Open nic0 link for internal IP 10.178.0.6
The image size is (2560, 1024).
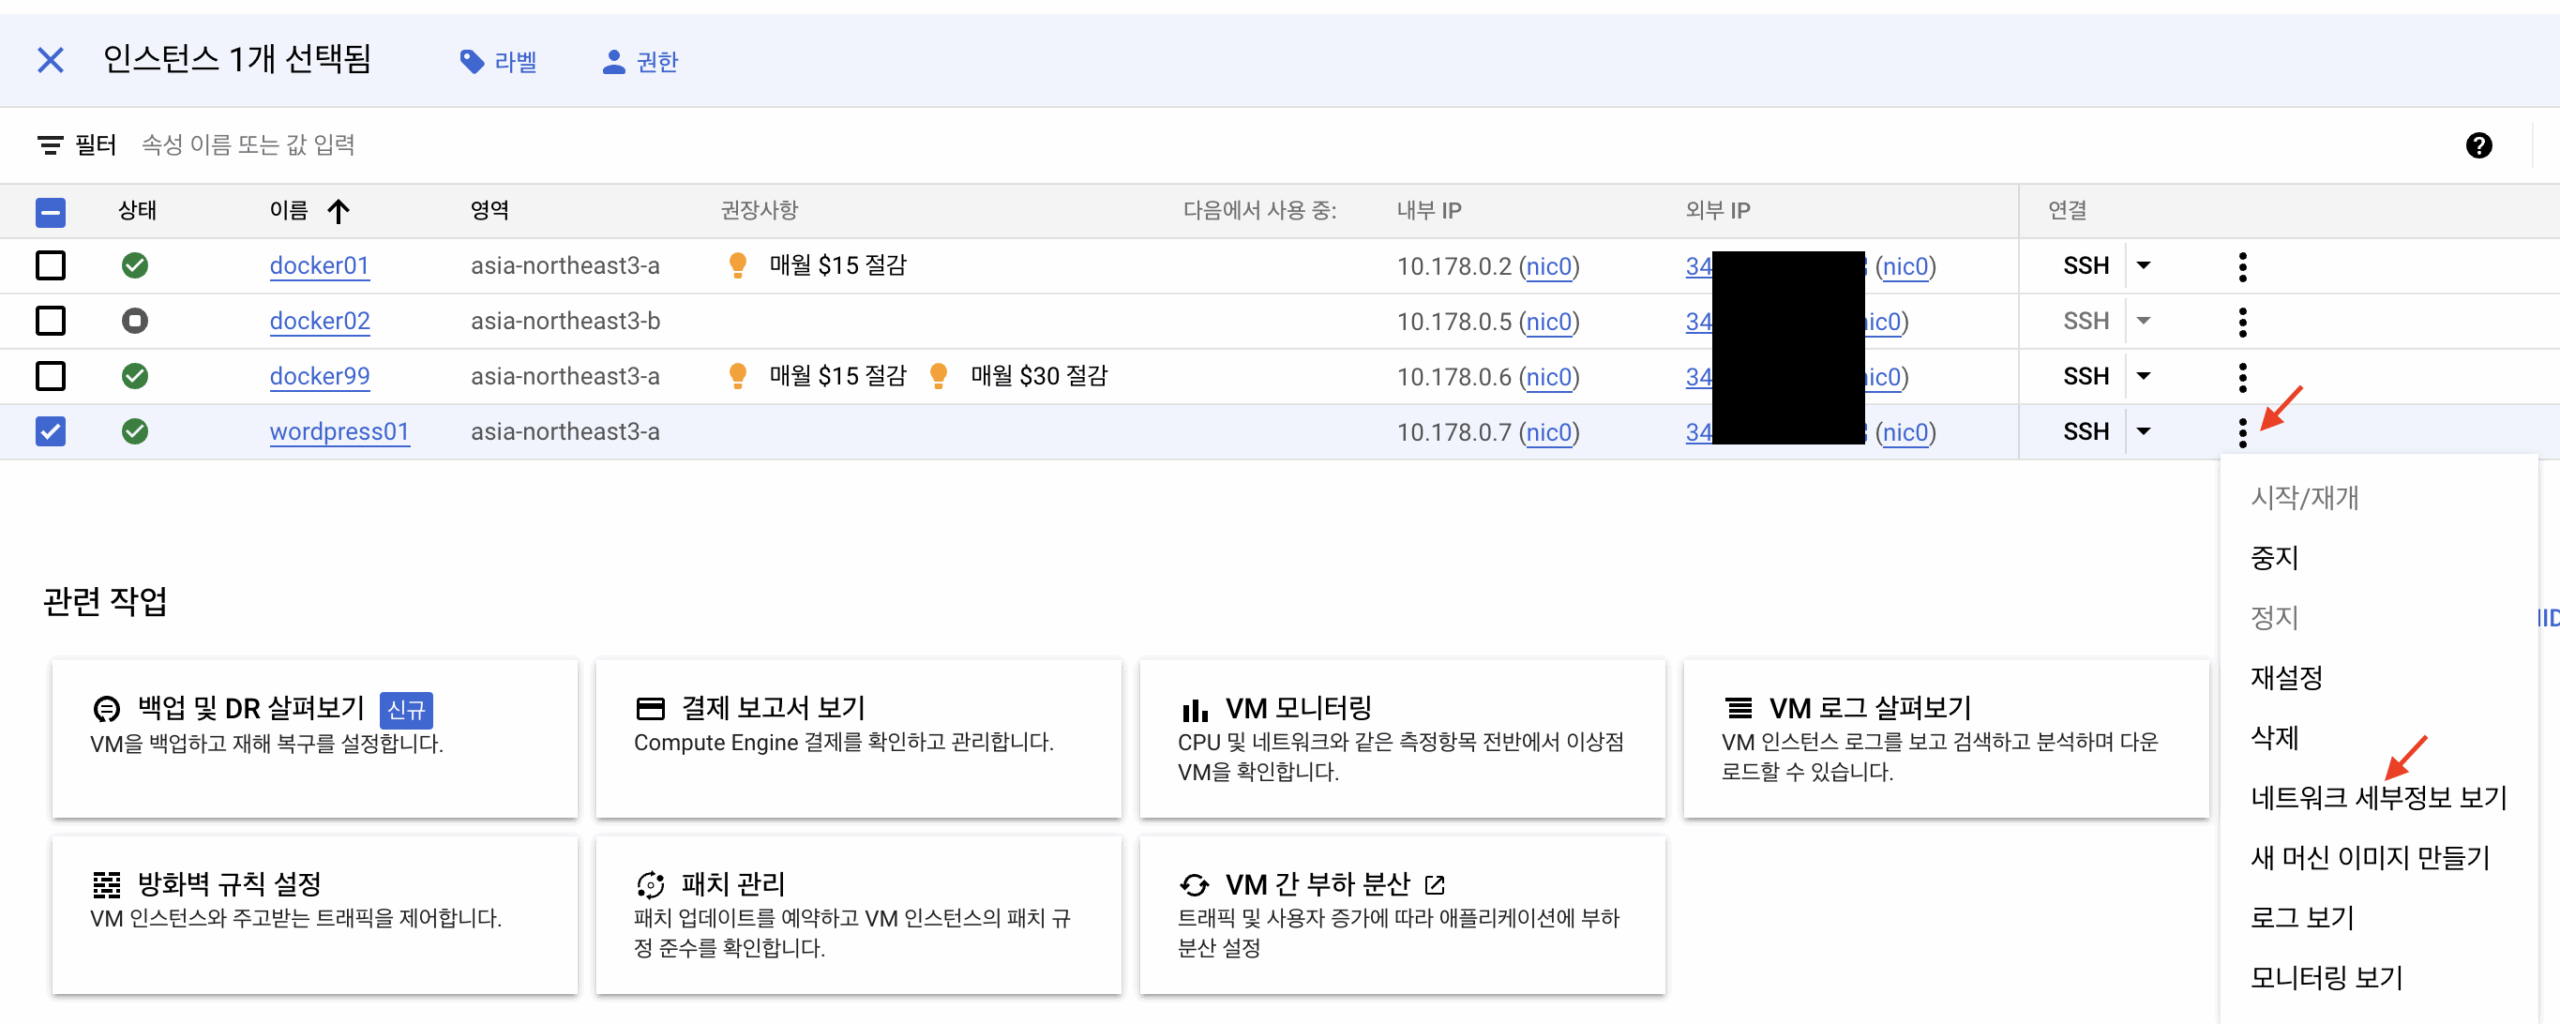pos(1549,377)
